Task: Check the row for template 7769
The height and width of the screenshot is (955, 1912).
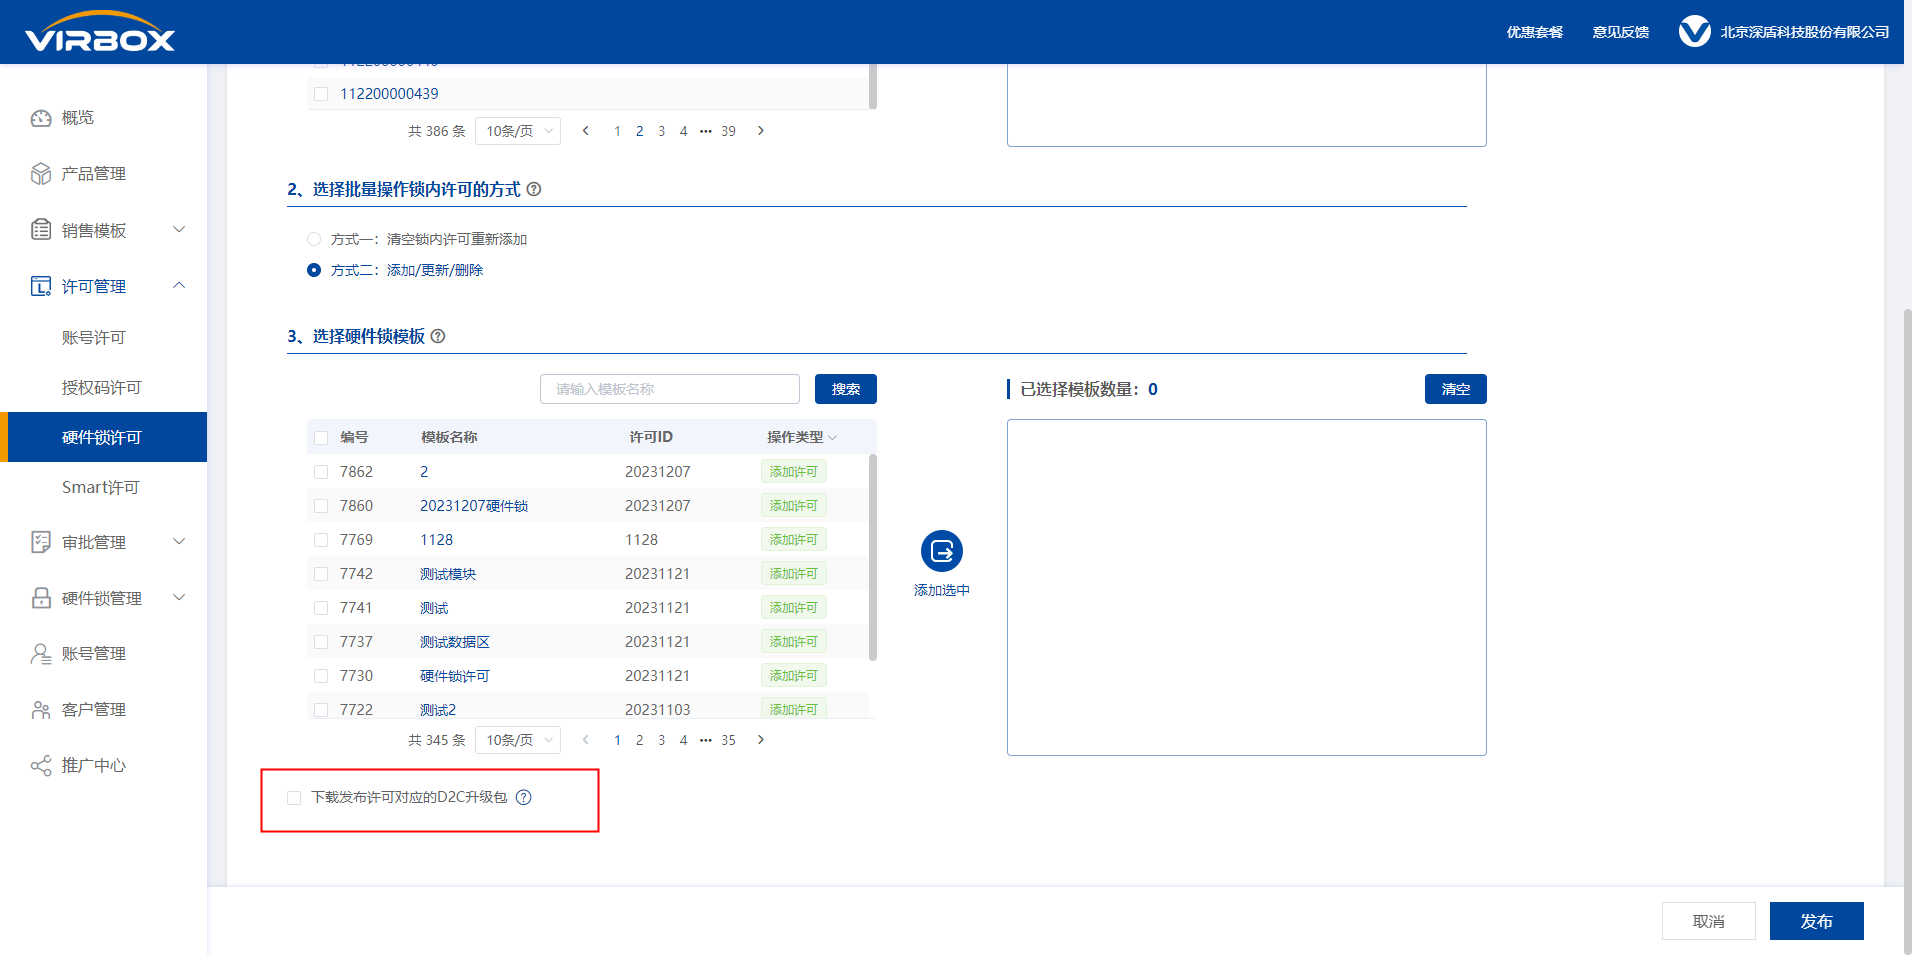Action: click(321, 540)
